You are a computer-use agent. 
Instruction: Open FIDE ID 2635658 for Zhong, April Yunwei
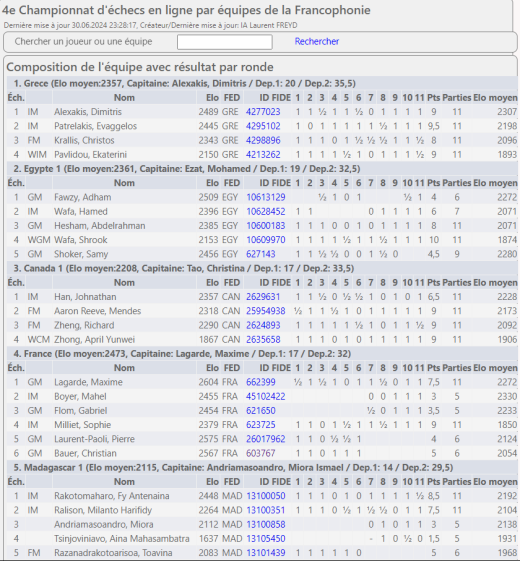(x=263, y=340)
